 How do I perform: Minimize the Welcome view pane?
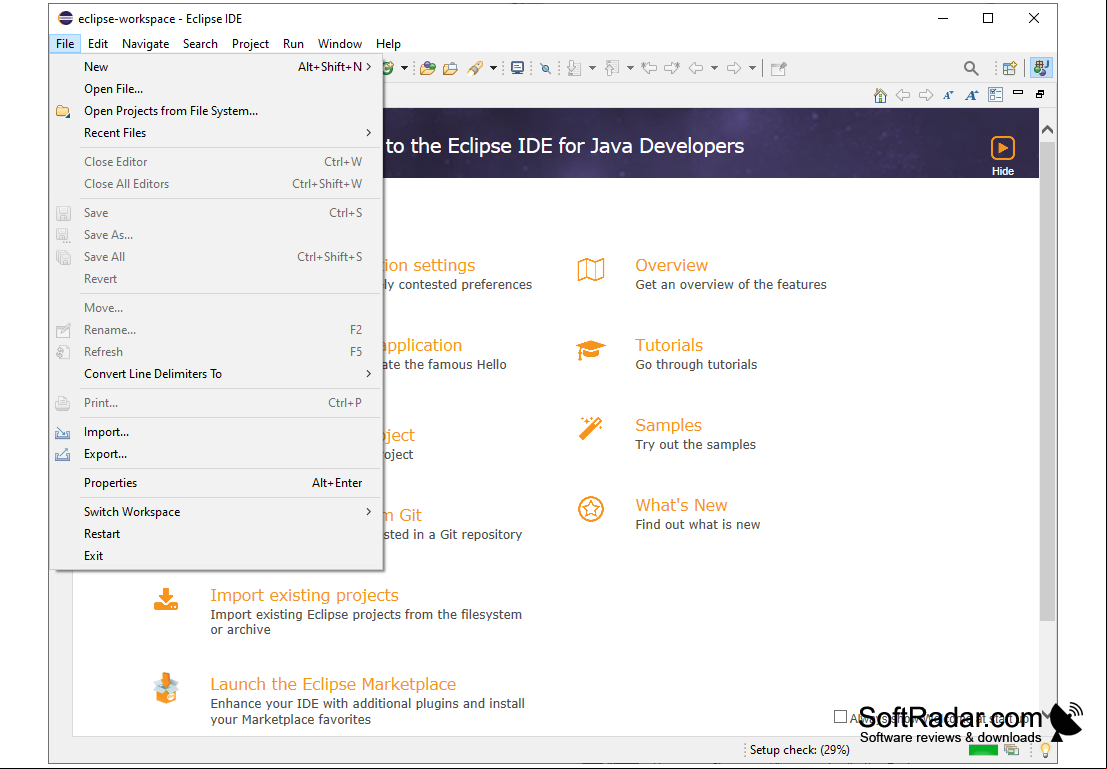1018,93
